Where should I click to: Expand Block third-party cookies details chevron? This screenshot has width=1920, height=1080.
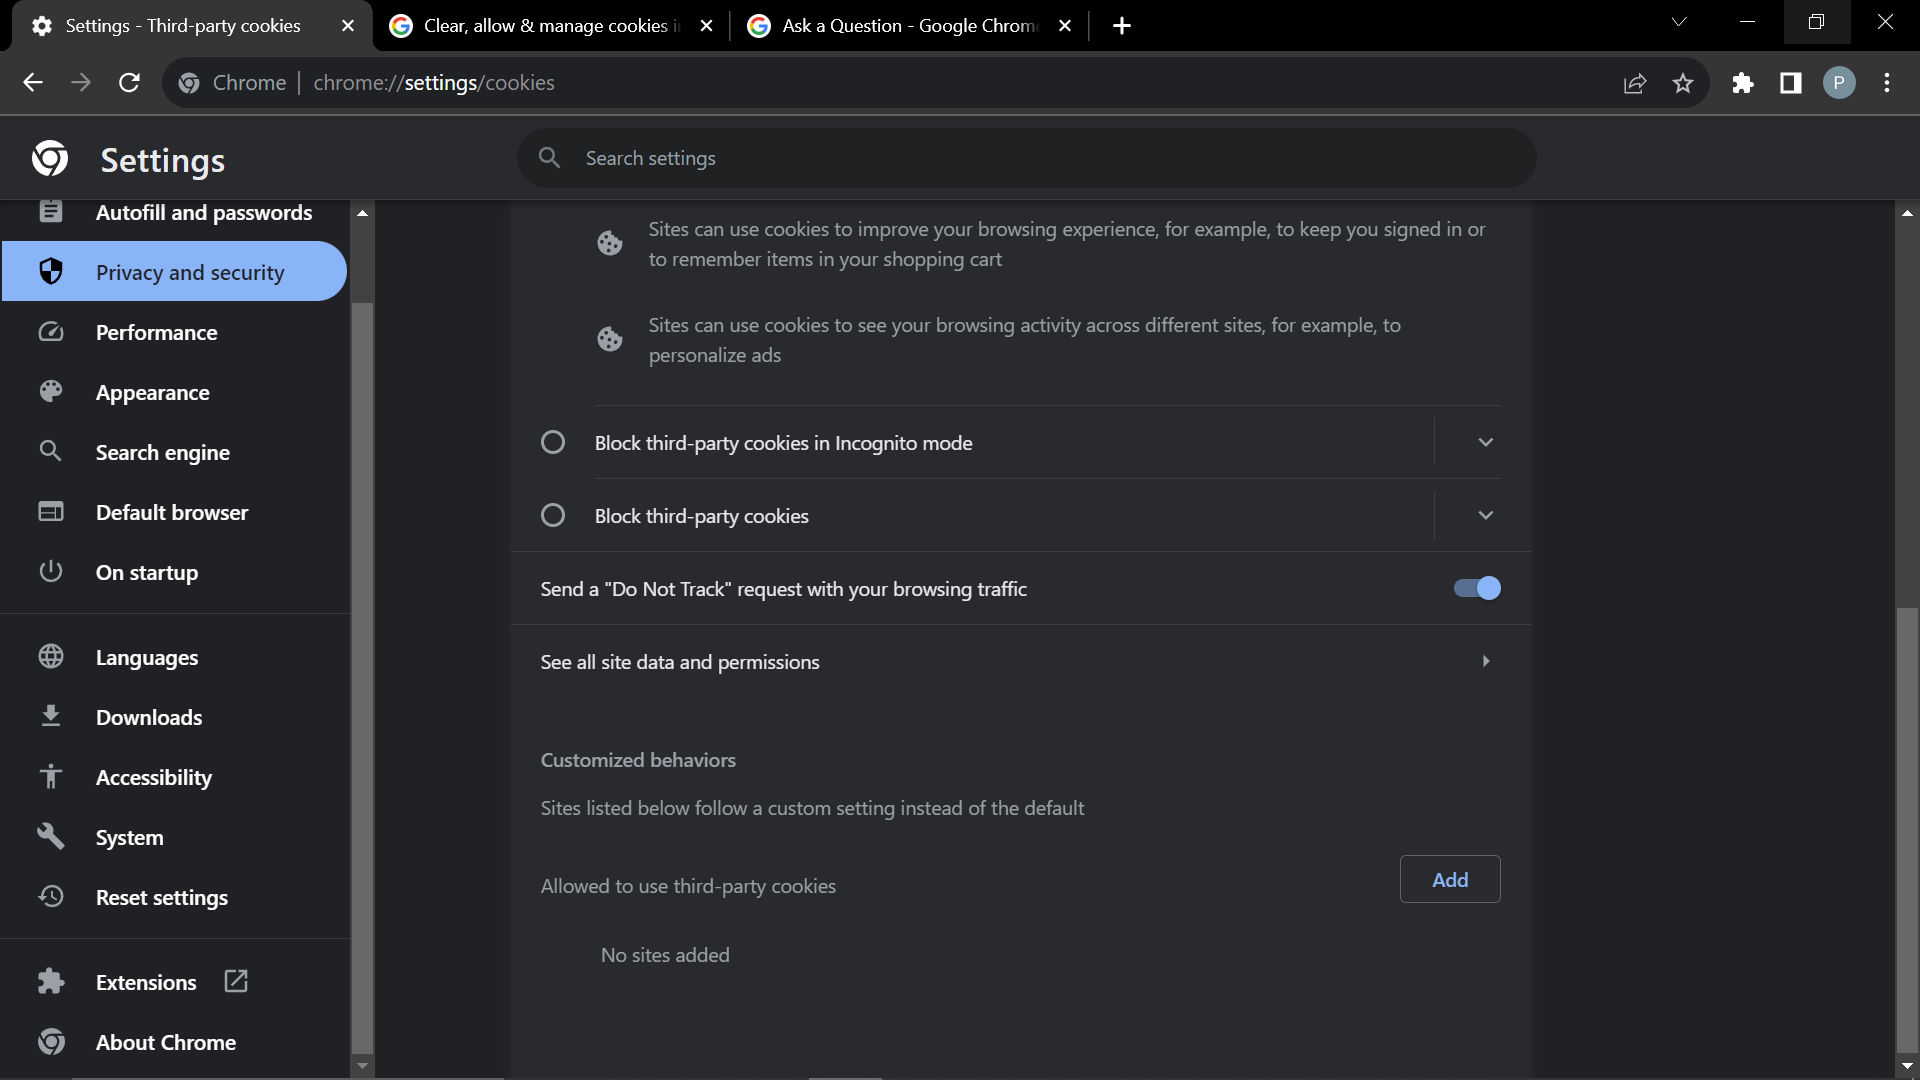(x=1485, y=515)
